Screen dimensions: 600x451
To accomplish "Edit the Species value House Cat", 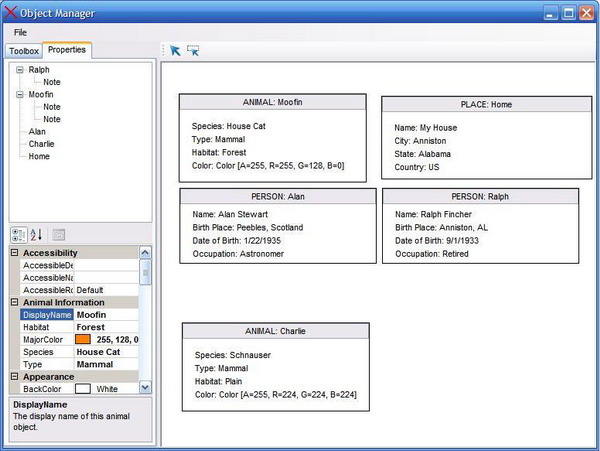I will point(106,352).
